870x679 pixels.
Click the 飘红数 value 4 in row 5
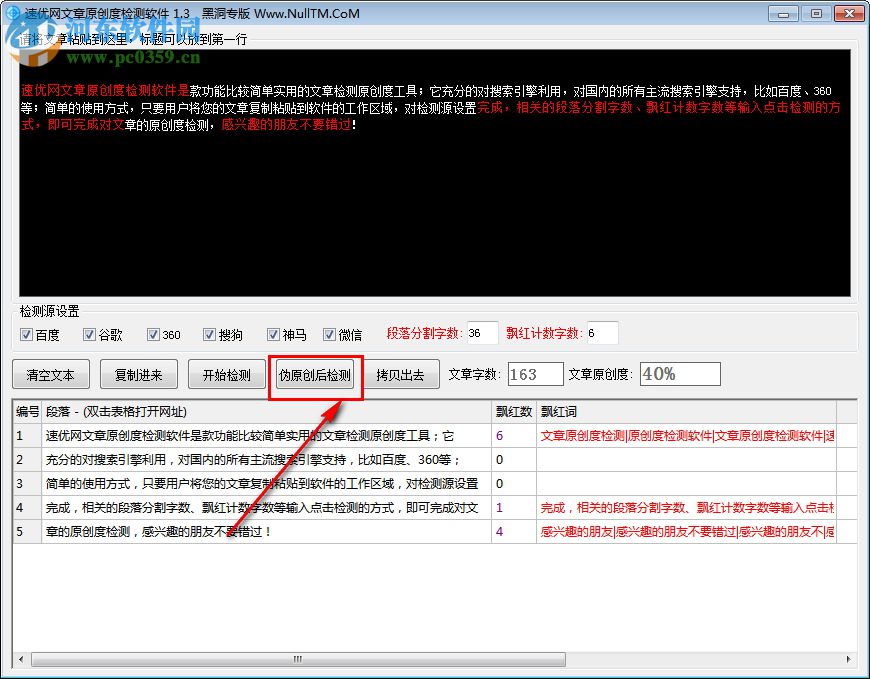(514, 531)
